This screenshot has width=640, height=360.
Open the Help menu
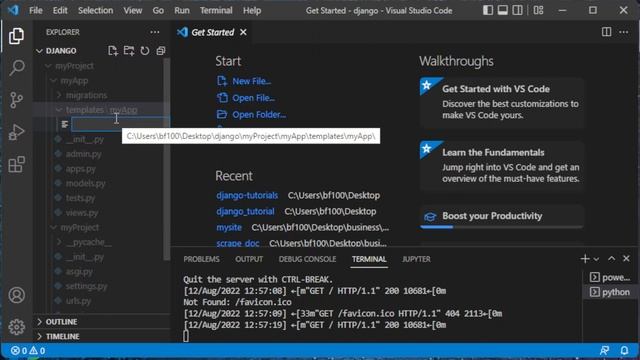pos(252,10)
